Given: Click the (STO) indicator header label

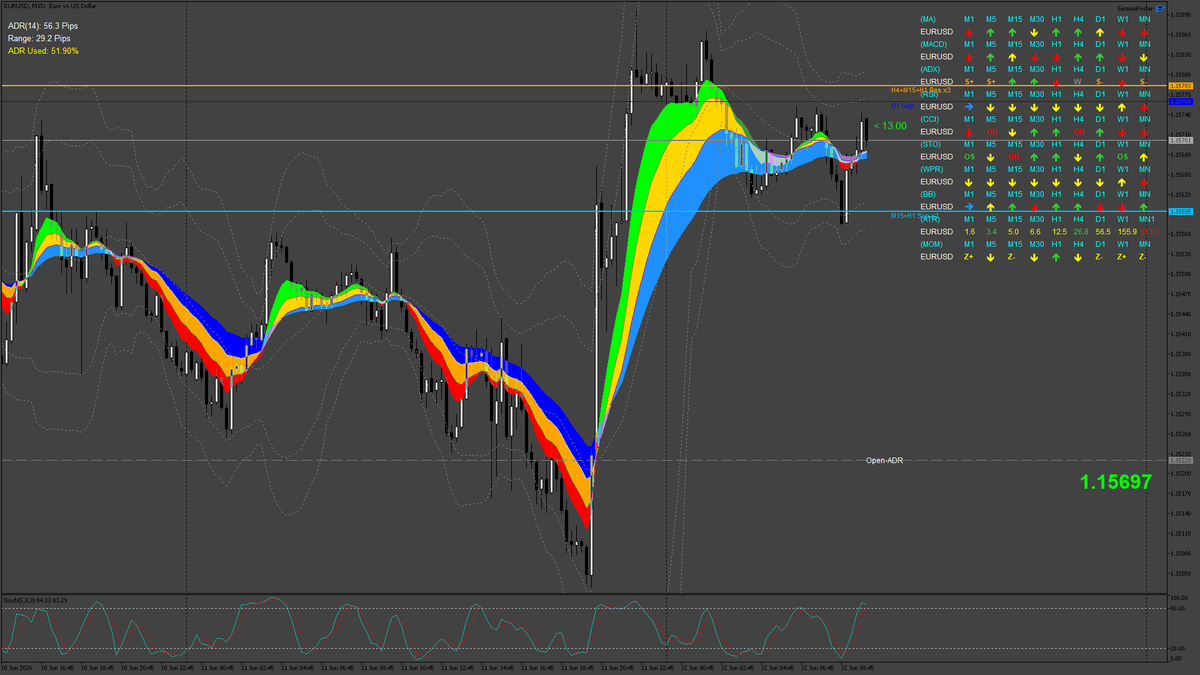Looking at the screenshot, I should click(931, 144).
